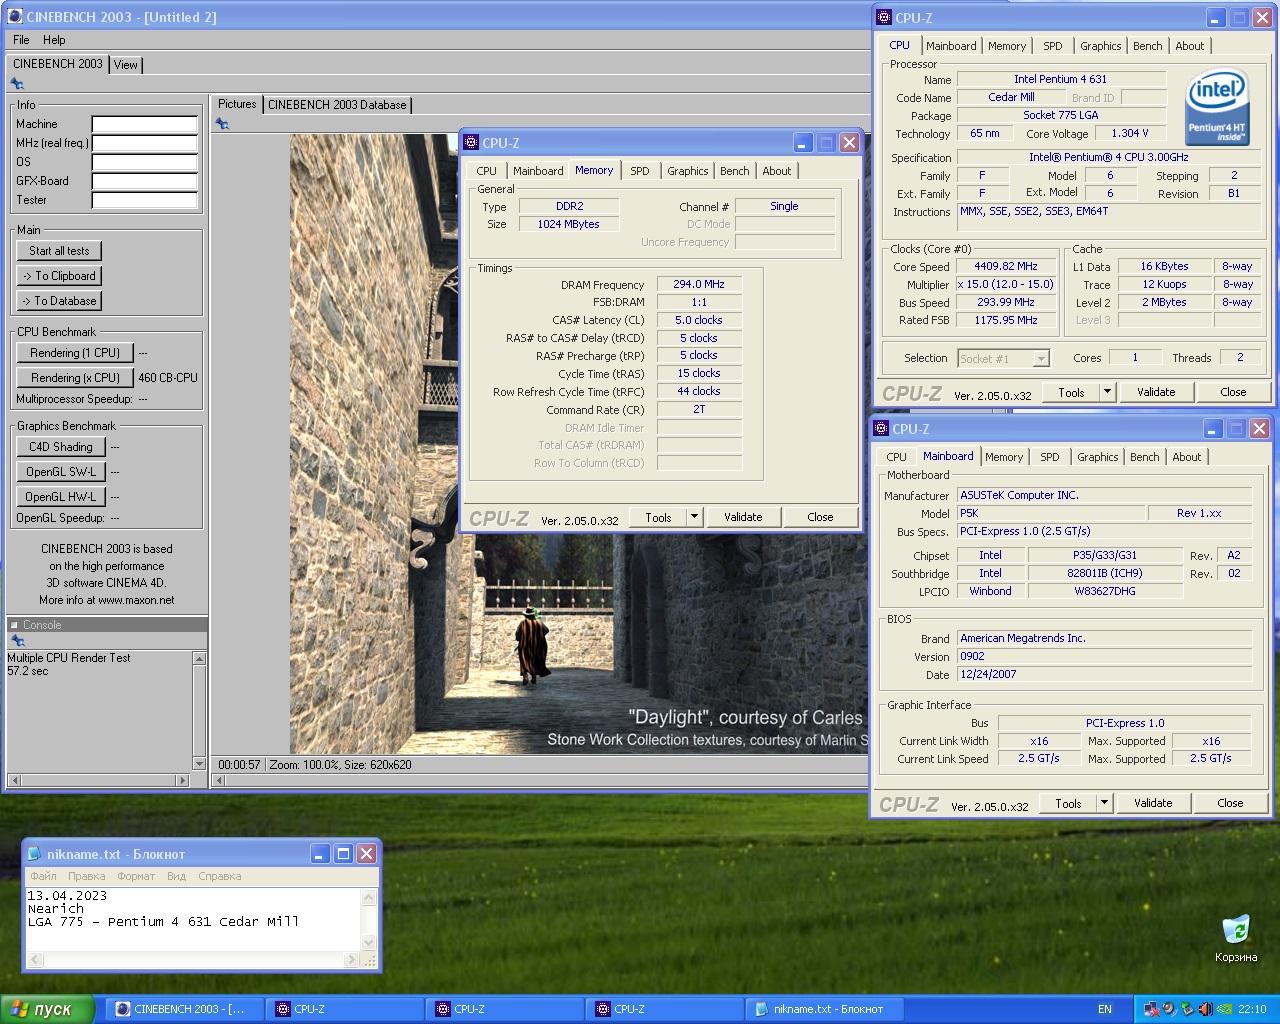Open Формат menu in Notepad

(x=136, y=876)
